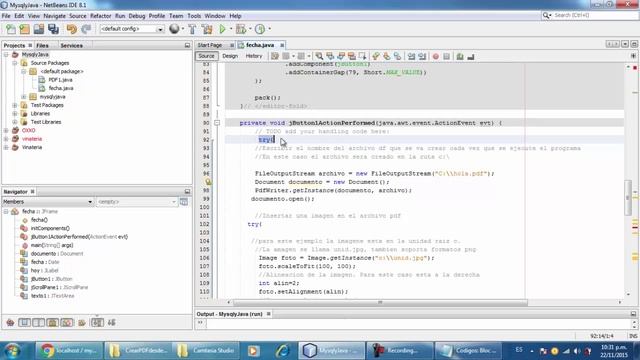Click the Uncomment editor toolbar icon
Image resolution: width=640 pixels, height=360 pixels.
pos(471,56)
